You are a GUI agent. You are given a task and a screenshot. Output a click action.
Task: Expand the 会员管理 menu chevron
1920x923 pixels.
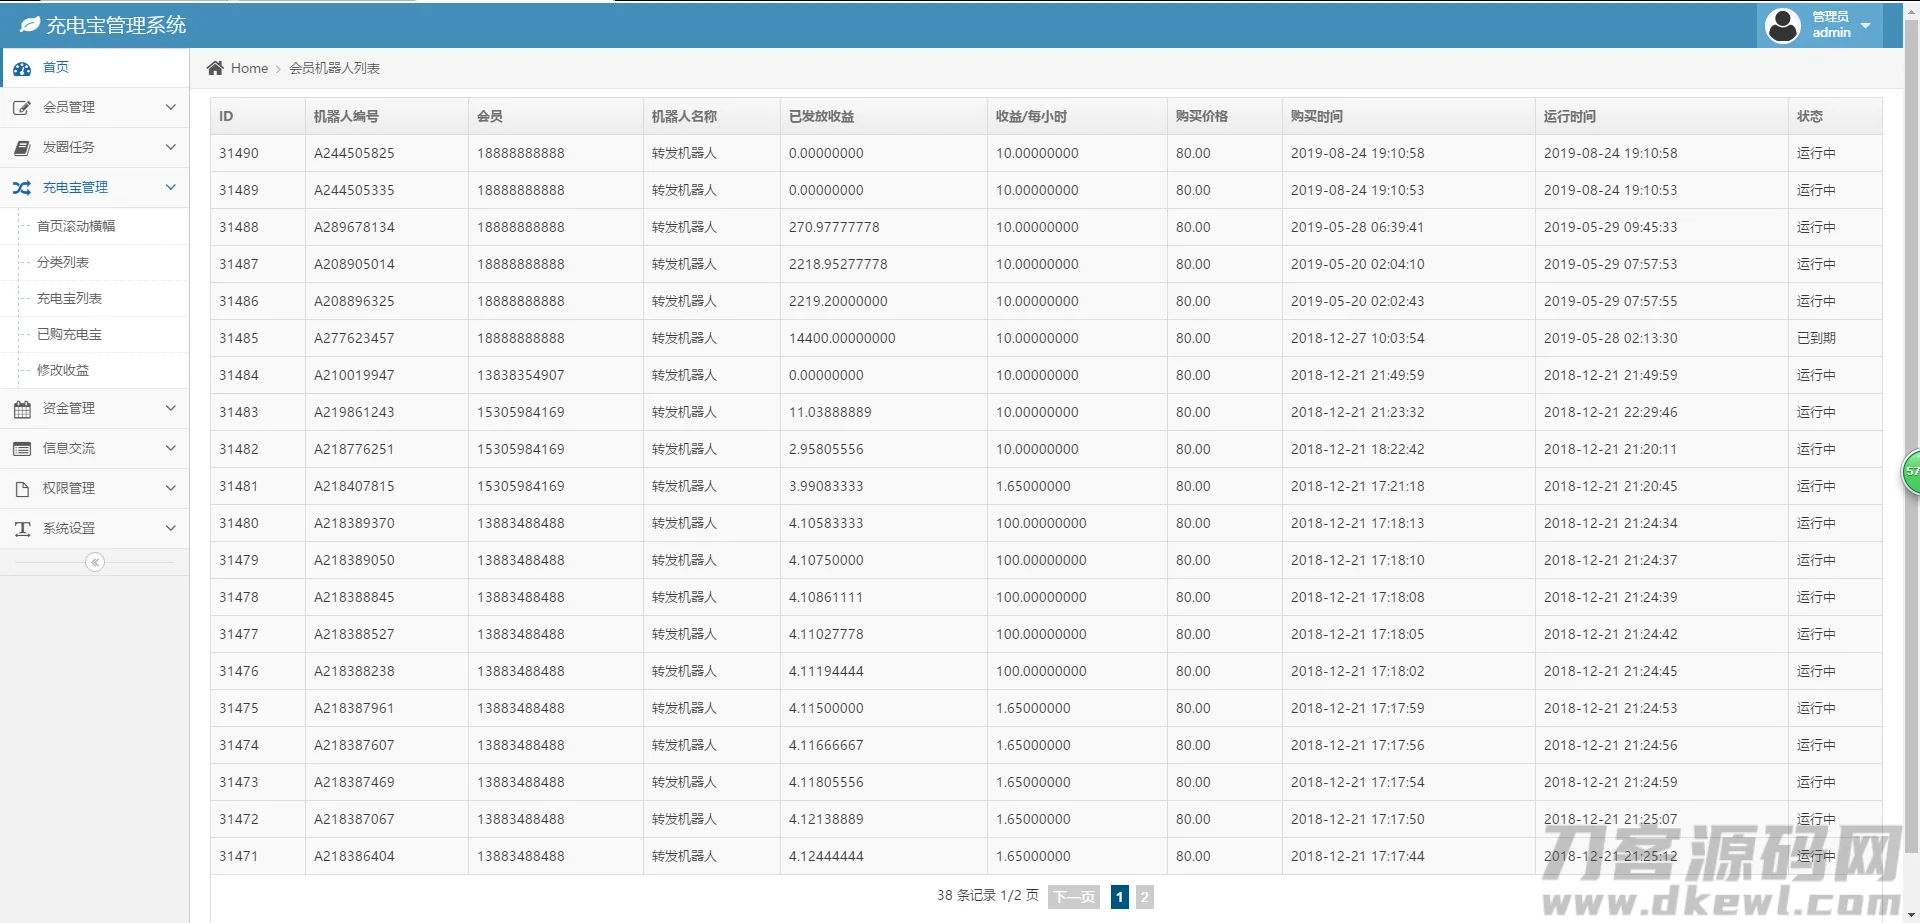pos(170,107)
